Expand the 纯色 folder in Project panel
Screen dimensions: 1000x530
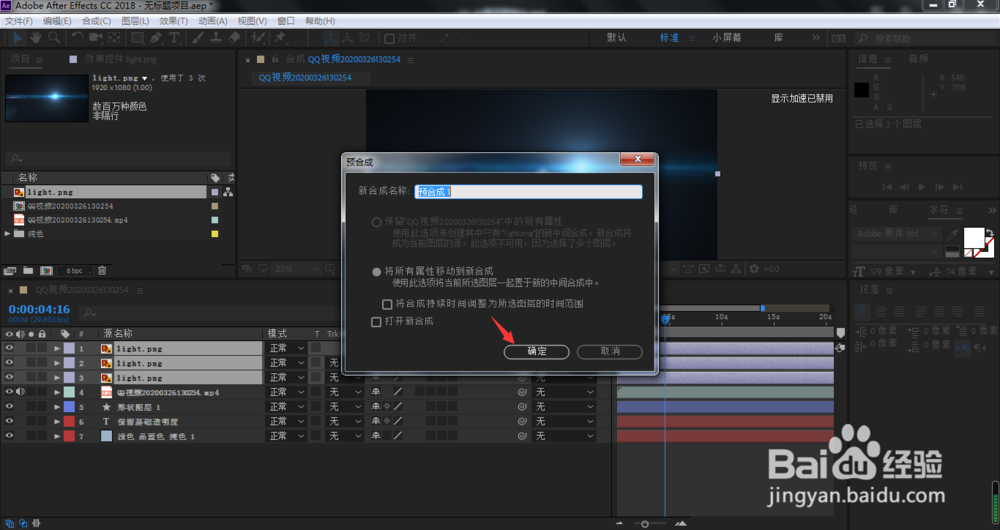[x=8, y=234]
